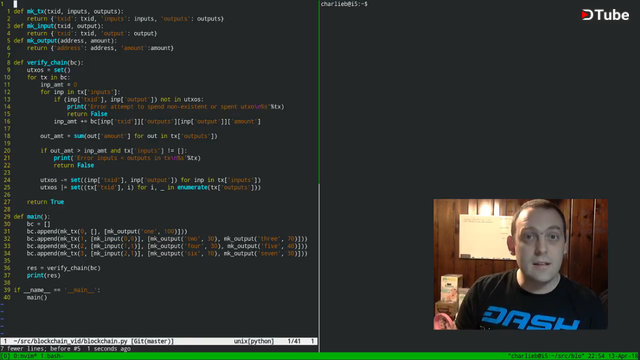Click the 1/41 line position indicator
Image resolution: width=640 pixels, height=360 pixels.
(x=294, y=341)
